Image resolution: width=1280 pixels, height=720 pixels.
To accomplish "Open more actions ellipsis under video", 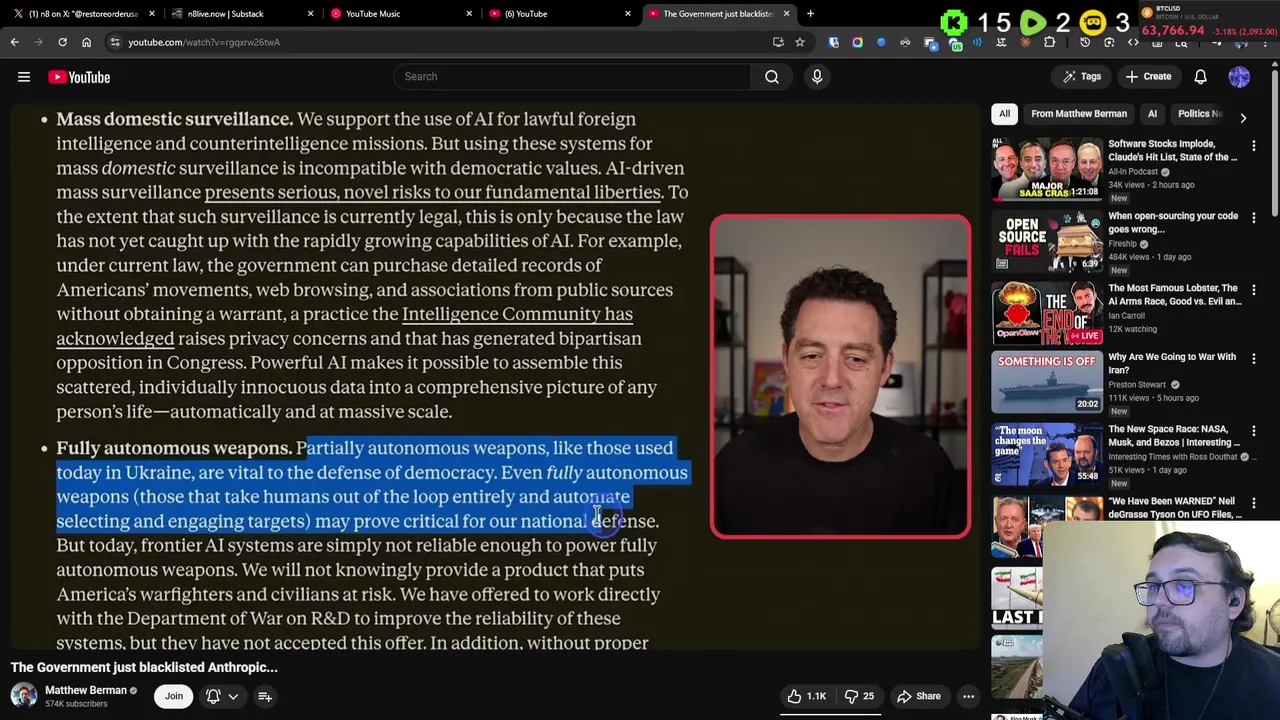I will tap(968, 696).
